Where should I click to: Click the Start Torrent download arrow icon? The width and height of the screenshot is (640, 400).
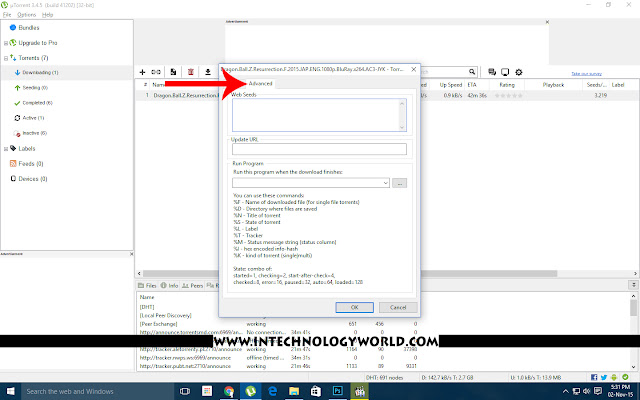coord(208,72)
